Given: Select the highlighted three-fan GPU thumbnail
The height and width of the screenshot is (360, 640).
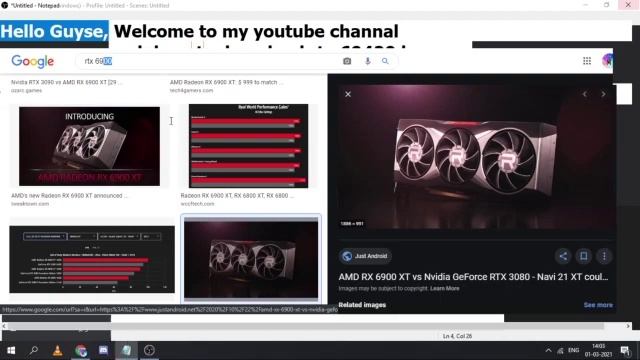Looking at the screenshot, I should pyautogui.click(x=251, y=259).
